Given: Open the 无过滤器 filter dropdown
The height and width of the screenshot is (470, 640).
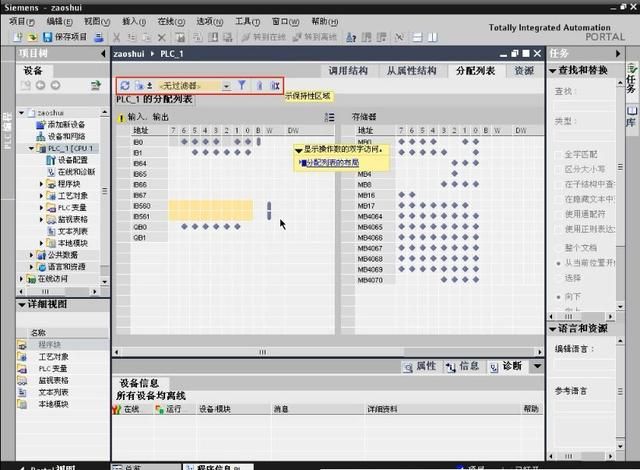Looking at the screenshot, I should pyautogui.click(x=226, y=86).
